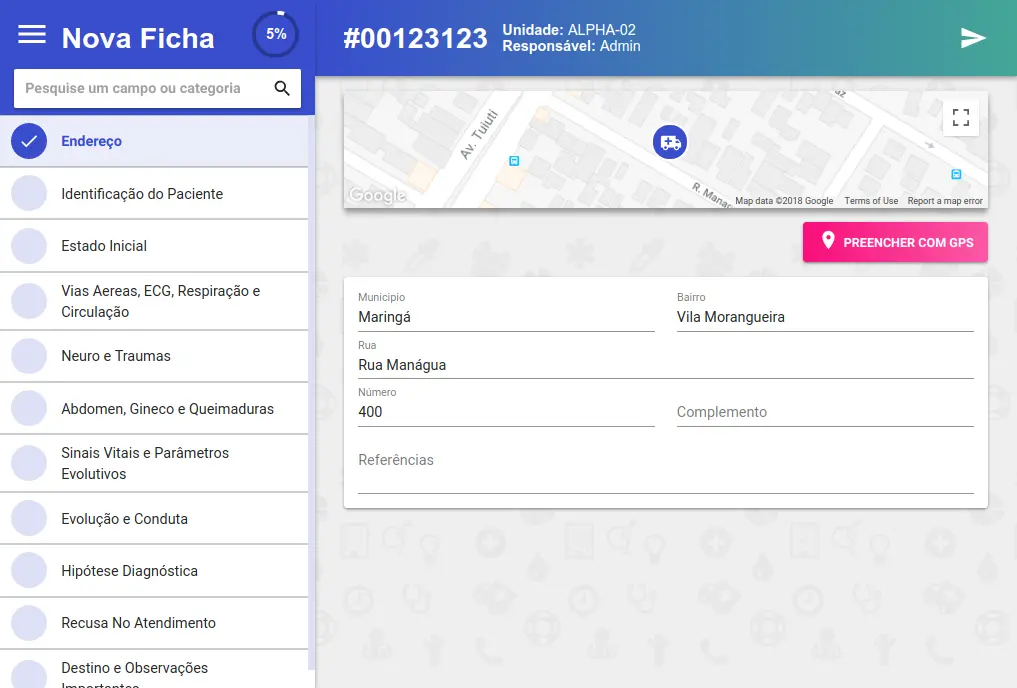
Task: Open Hipótese Diagnóstica section
Action: point(129,571)
